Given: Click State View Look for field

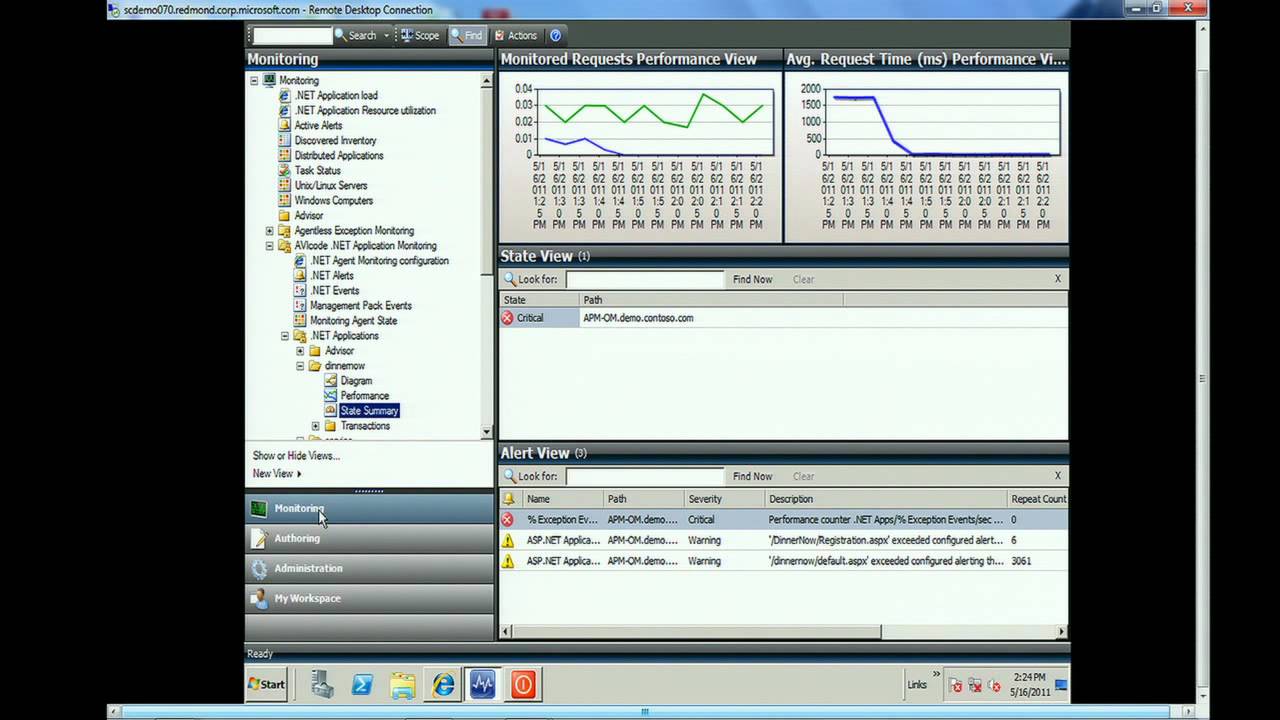Looking at the screenshot, I should (x=645, y=279).
